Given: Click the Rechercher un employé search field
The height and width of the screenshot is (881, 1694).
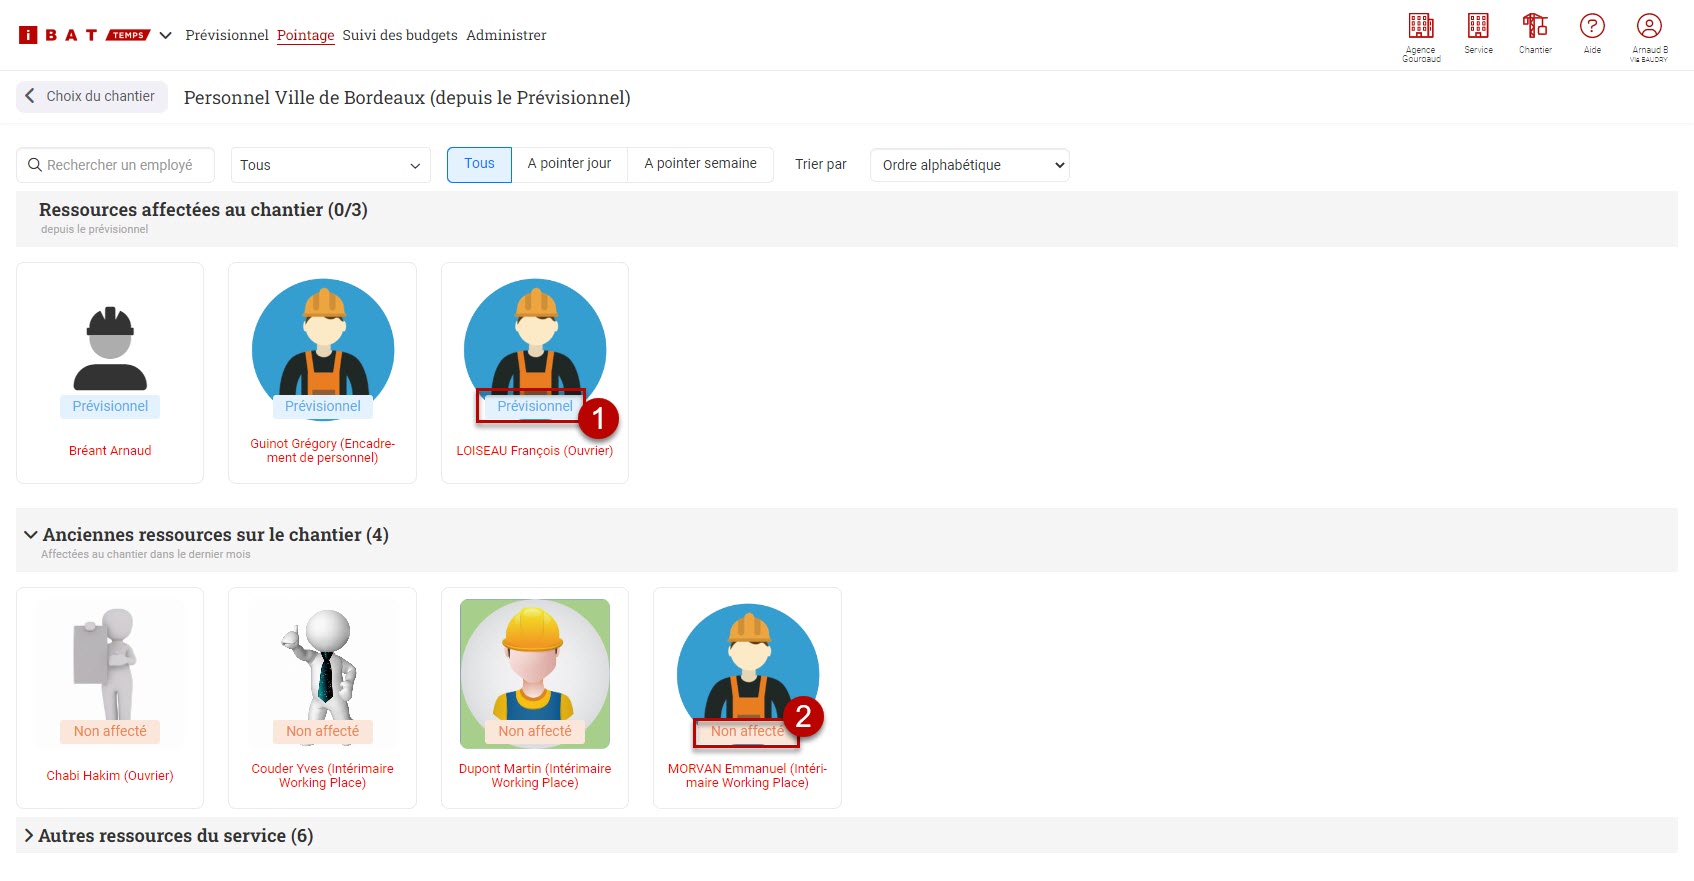Looking at the screenshot, I should click(x=120, y=165).
